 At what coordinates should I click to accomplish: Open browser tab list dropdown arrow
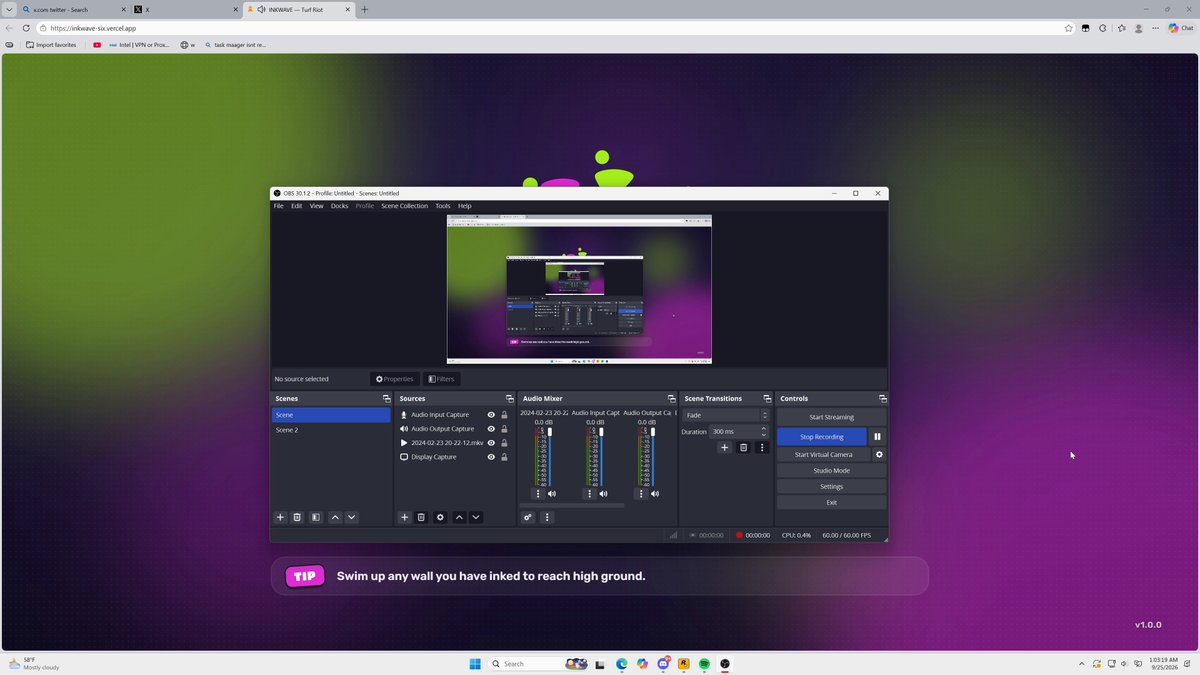(x=8, y=9)
